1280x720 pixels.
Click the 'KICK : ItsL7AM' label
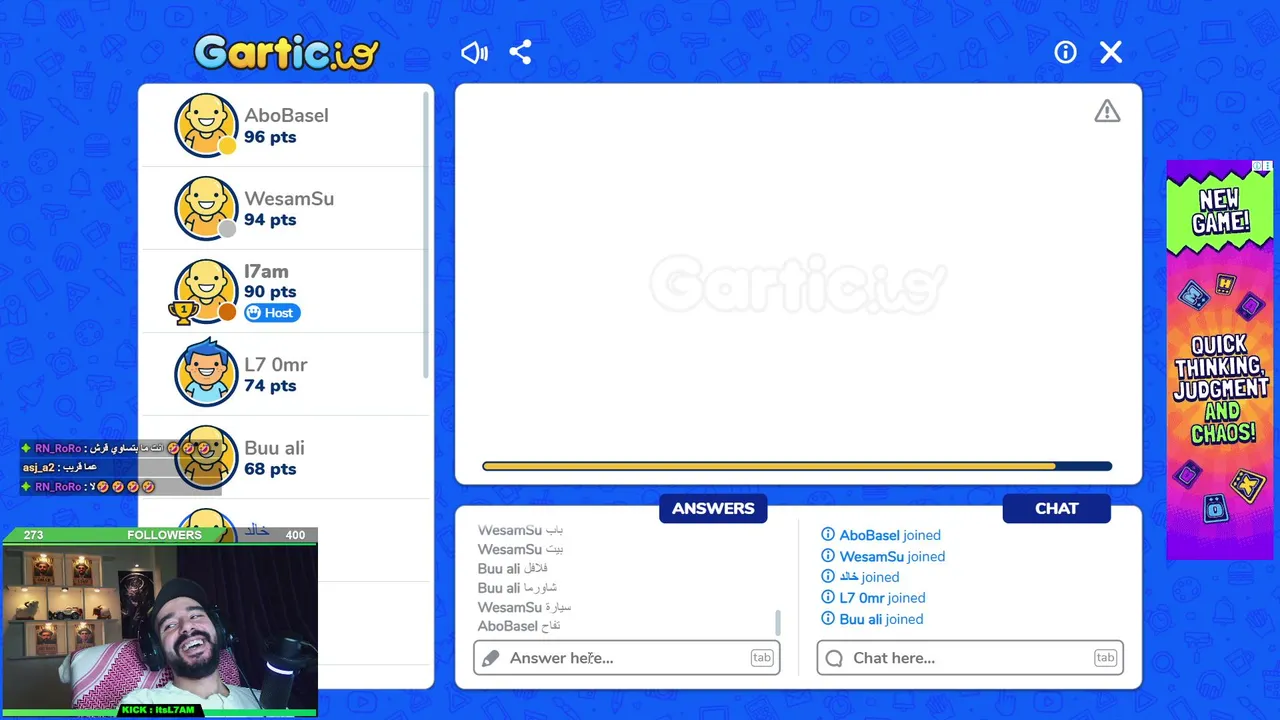[158, 710]
